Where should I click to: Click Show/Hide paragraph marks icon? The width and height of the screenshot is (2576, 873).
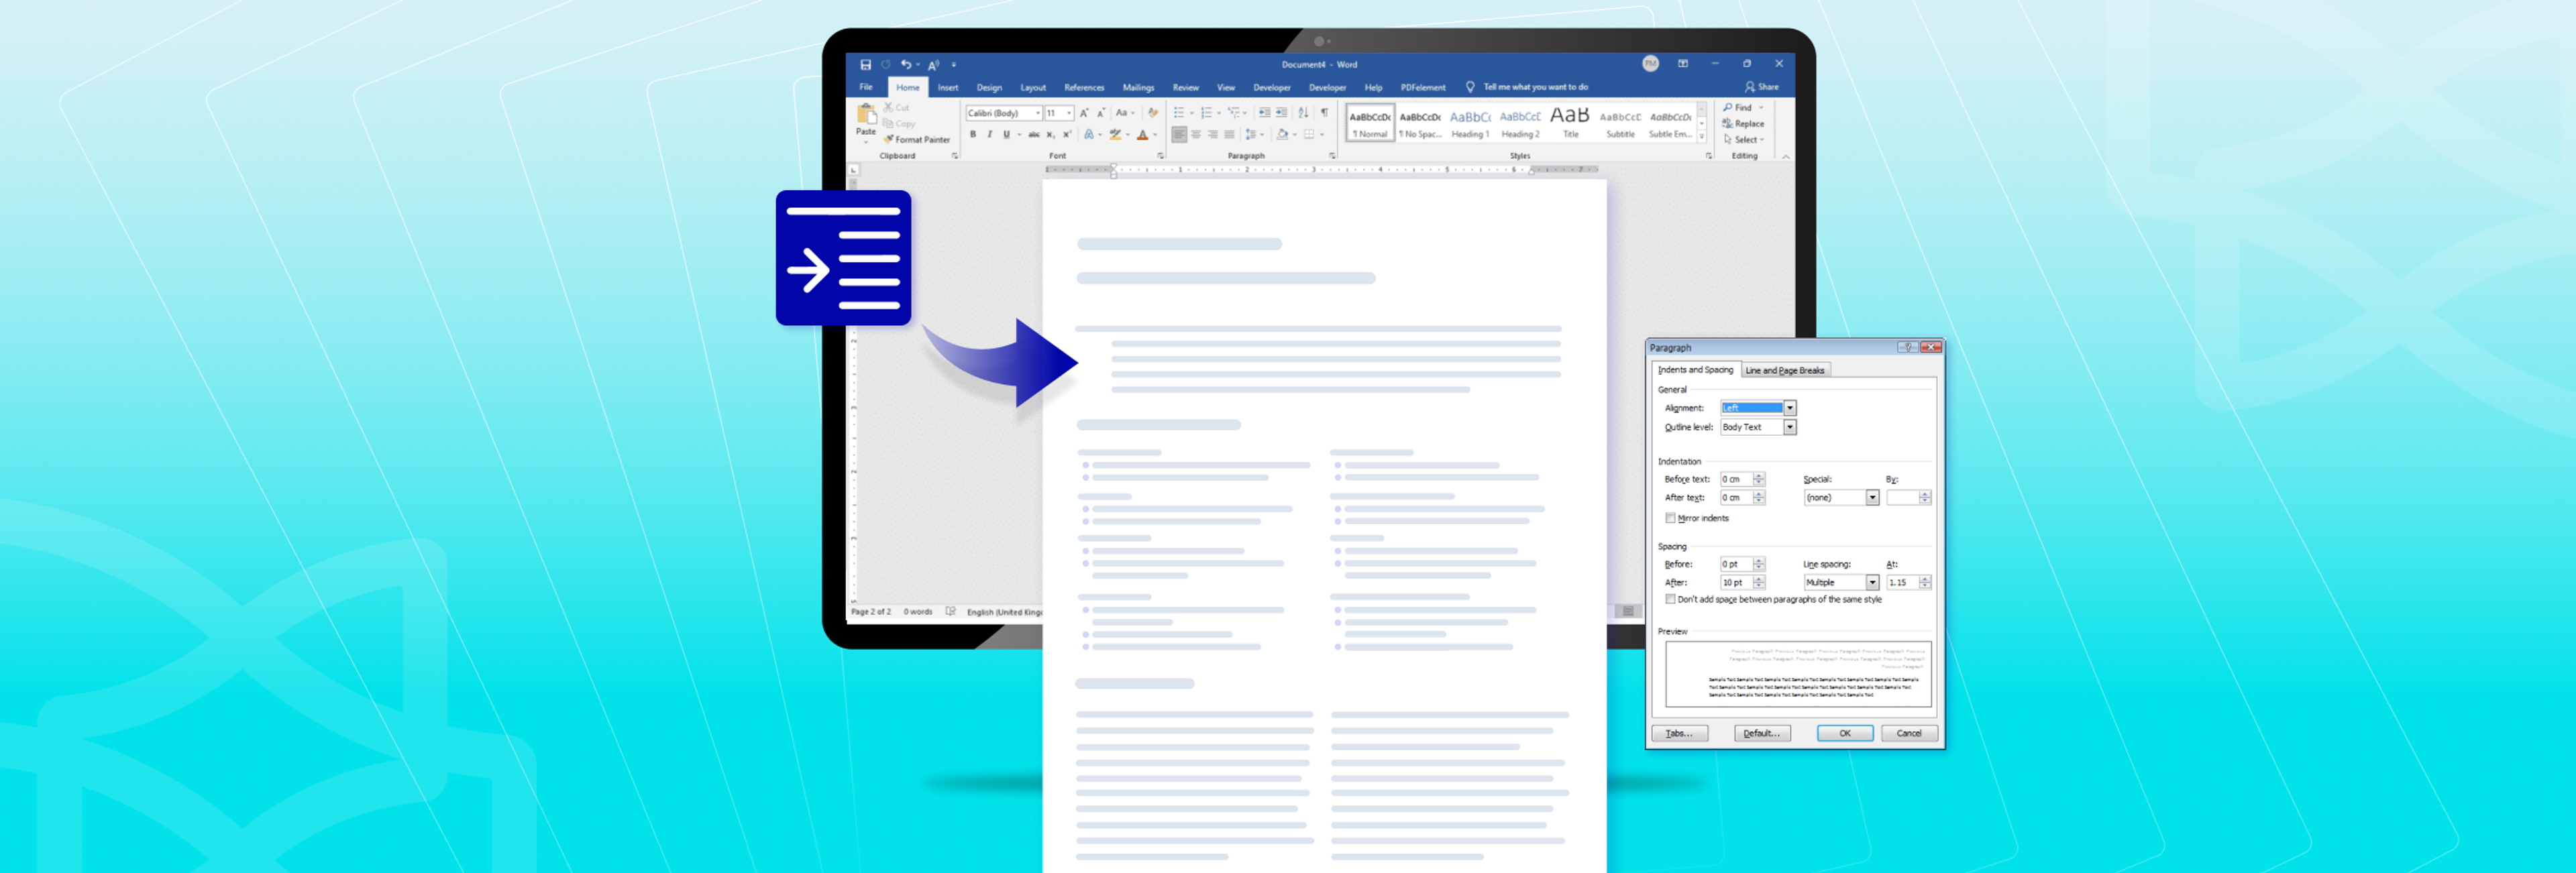[x=1324, y=113]
